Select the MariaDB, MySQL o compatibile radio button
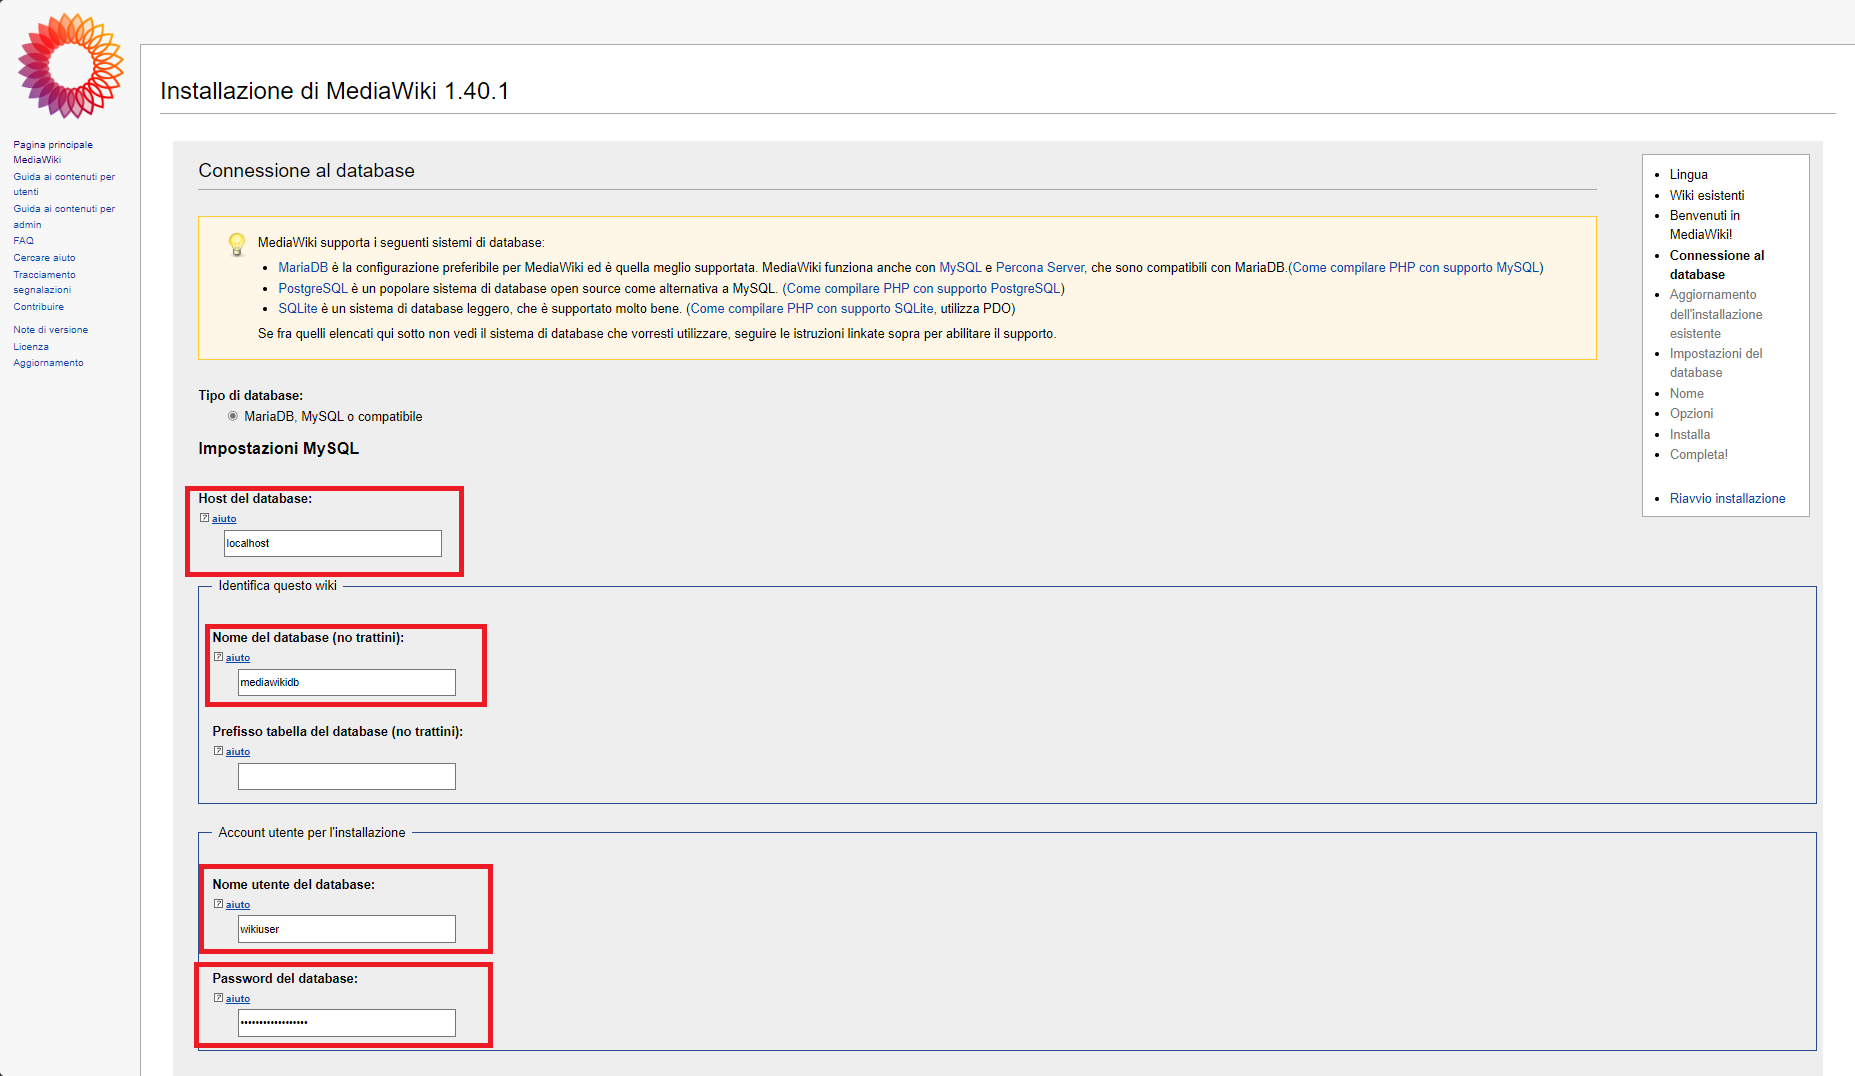This screenshot has height=1076, width=1855. (x=233, y=417)
